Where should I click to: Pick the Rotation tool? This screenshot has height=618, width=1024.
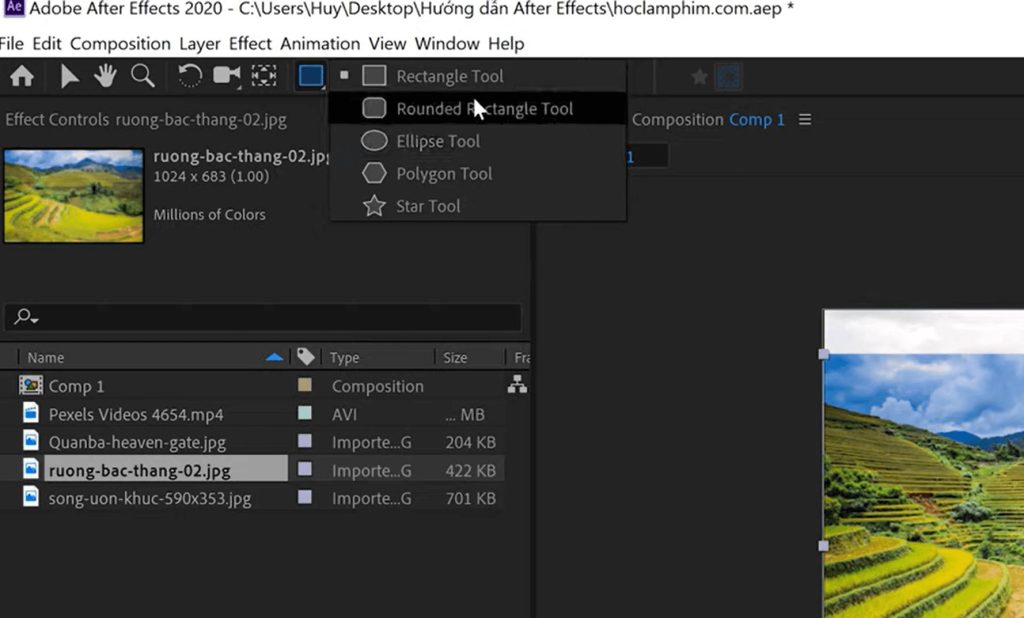tap(188, 75)
